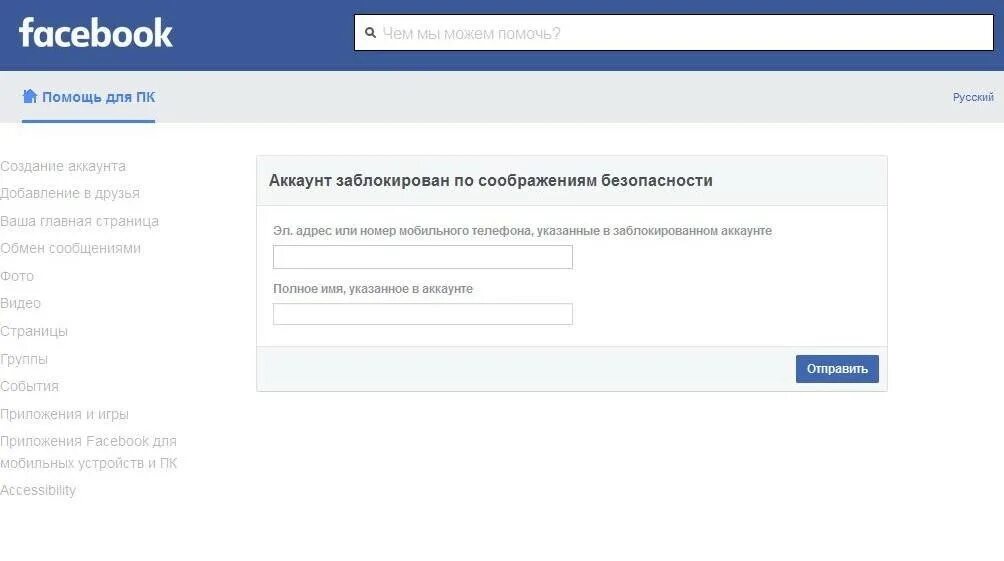1004x561 pixels.
Task: Click the label Полное имя, указанное в аккаунте
Action: pyautogui.click(x=373, y=289)
